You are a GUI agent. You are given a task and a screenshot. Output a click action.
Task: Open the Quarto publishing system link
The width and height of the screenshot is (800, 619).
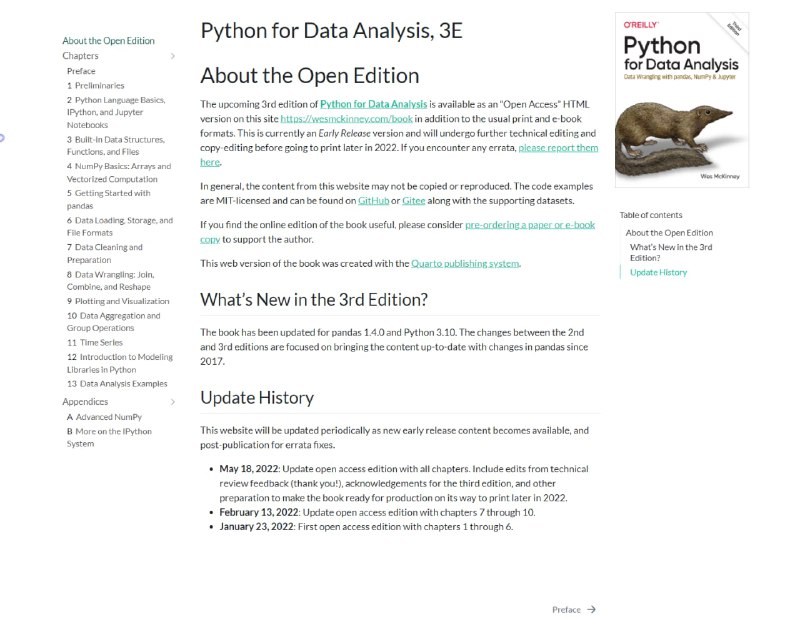pos(465,263)
